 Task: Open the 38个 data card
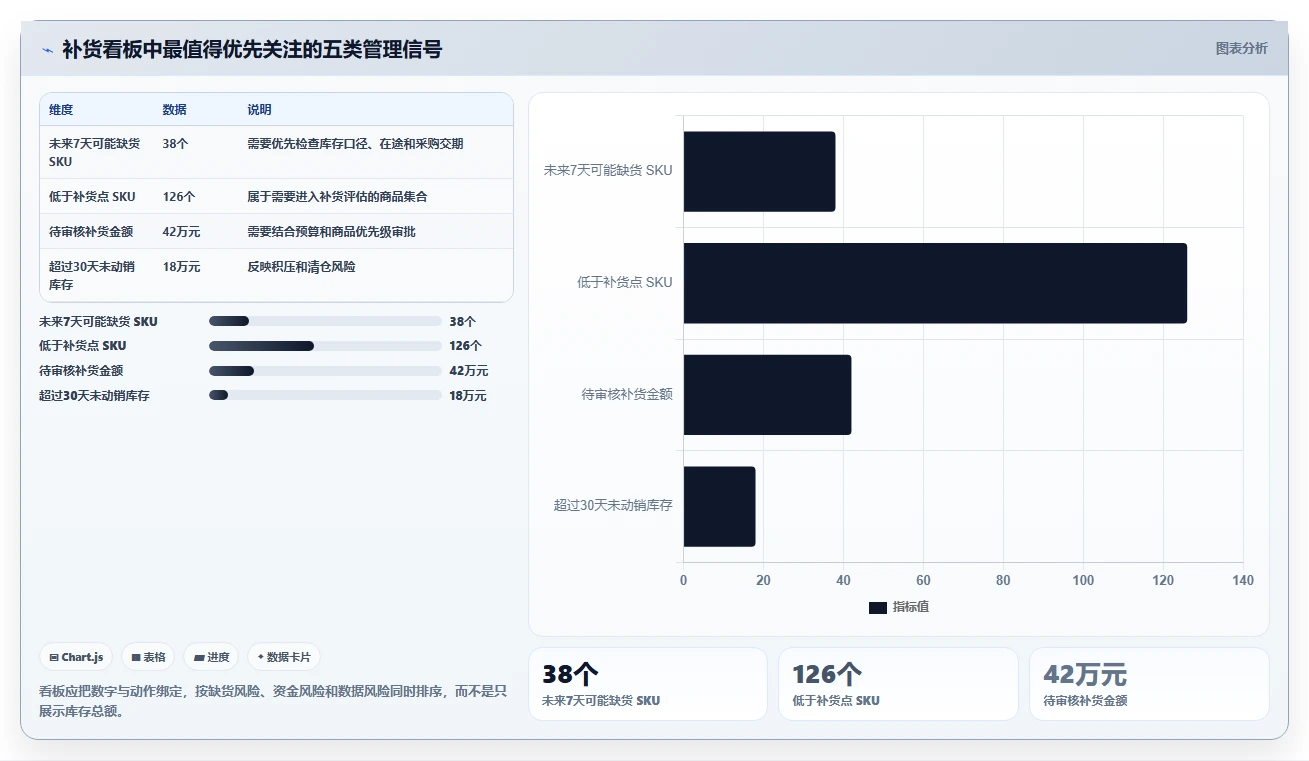tap(648, 684)
